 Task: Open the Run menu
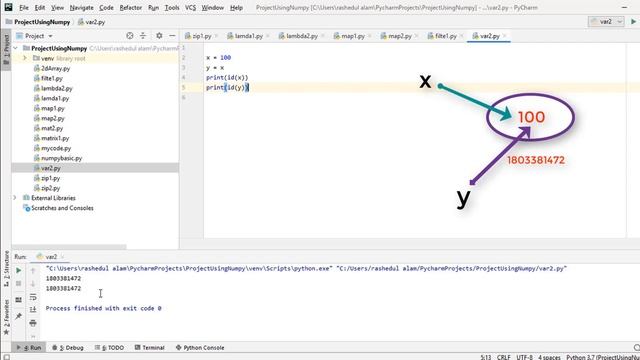tap(153, 8)
